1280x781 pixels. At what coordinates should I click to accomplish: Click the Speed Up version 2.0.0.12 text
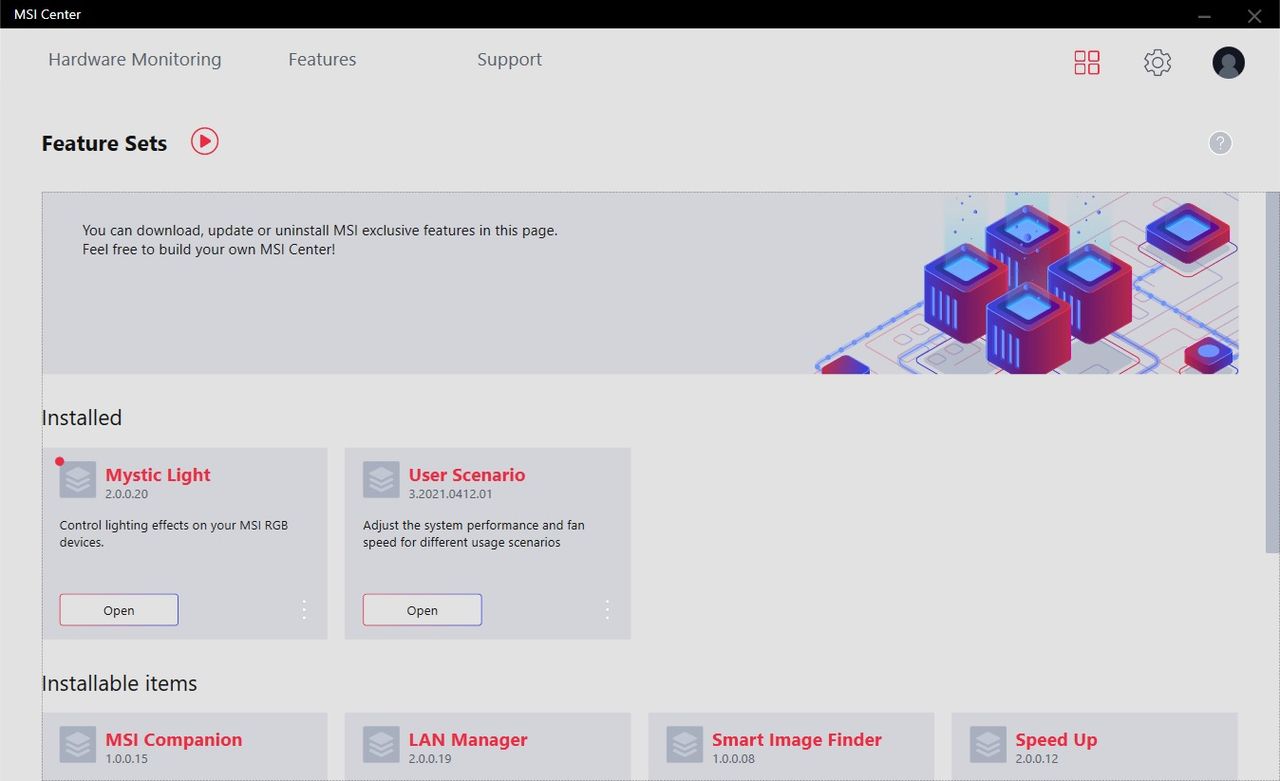pyautogui.click(x=1037, y=759)
